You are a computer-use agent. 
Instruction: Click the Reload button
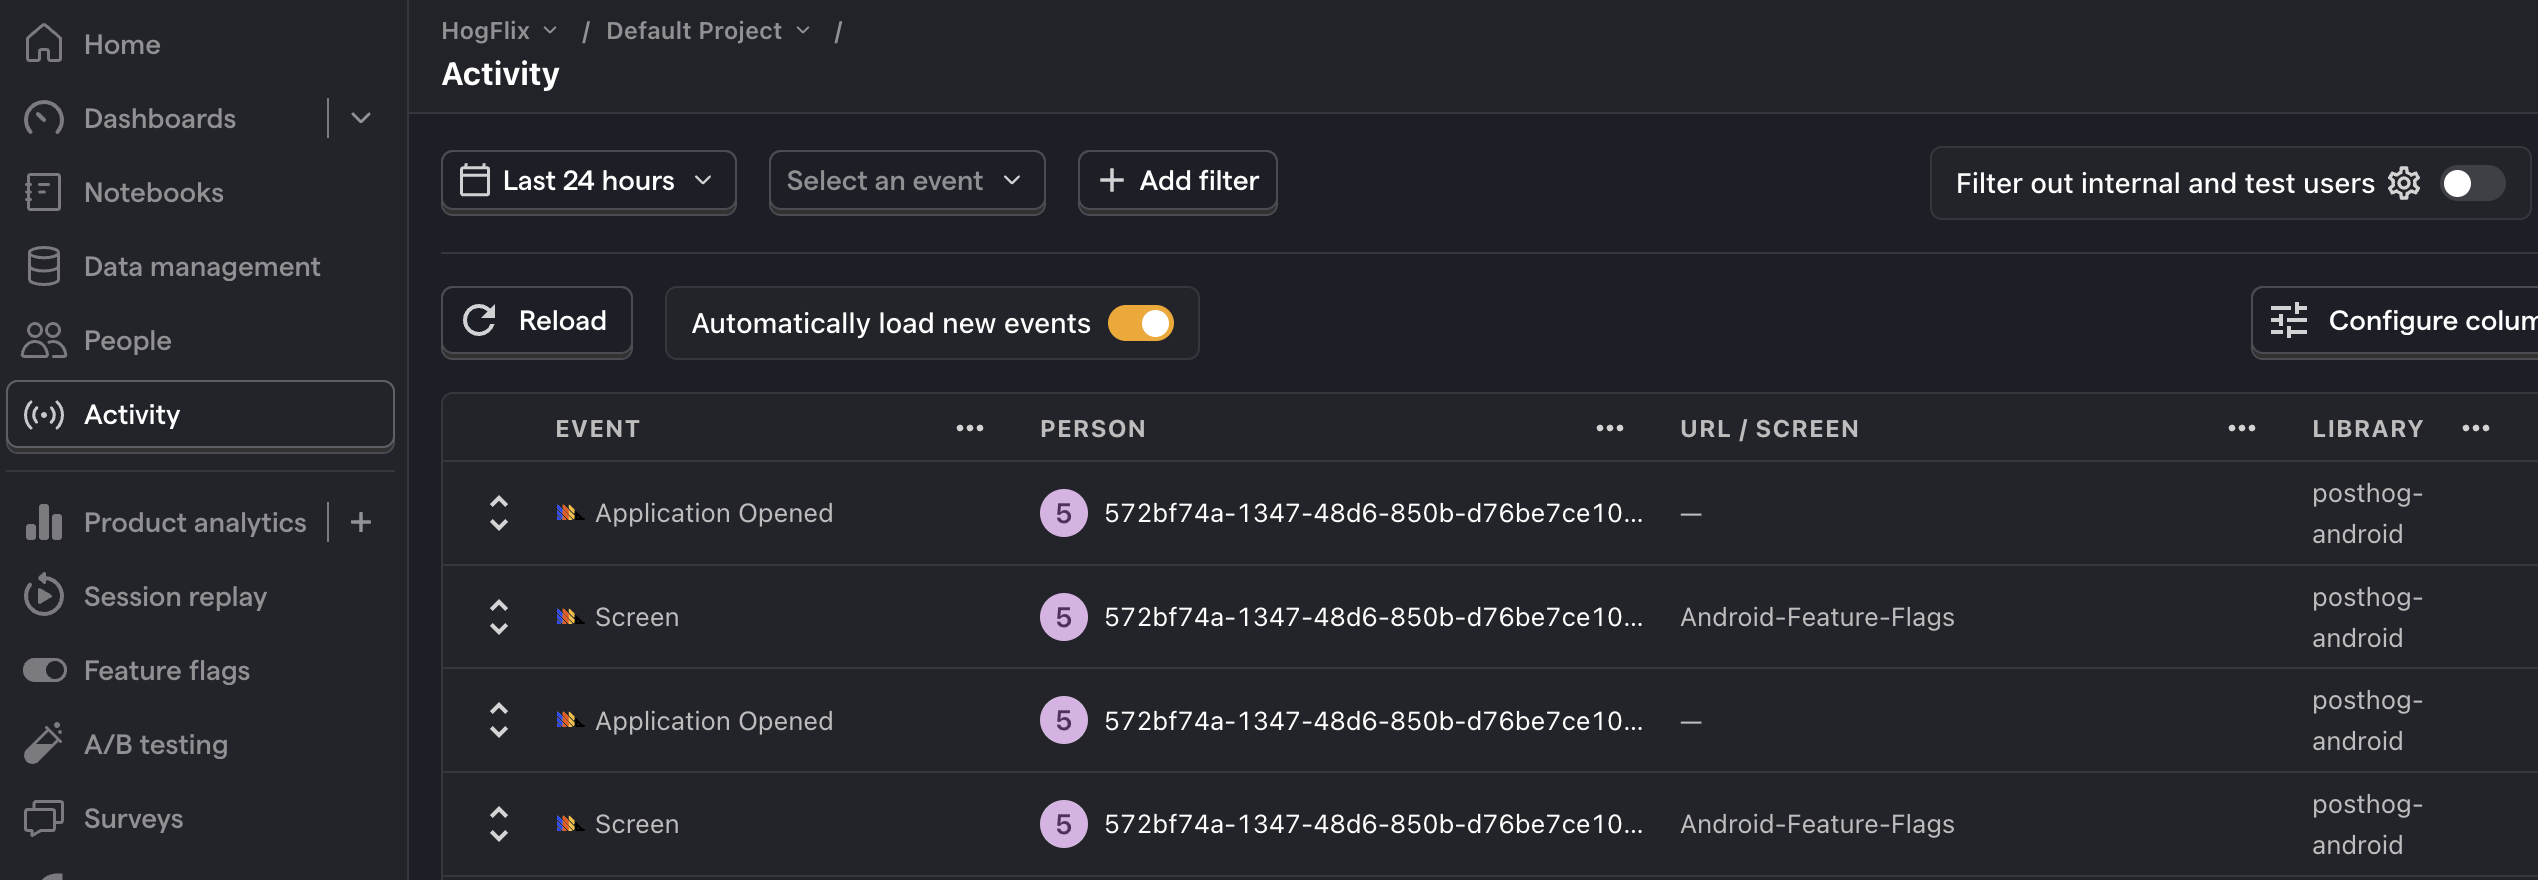point(536,321)
